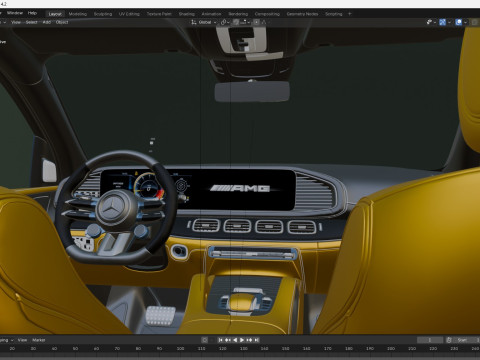Switch to the Layout workspace tab
This screenshot has height=360, width=480.
[x=55, y=14]
